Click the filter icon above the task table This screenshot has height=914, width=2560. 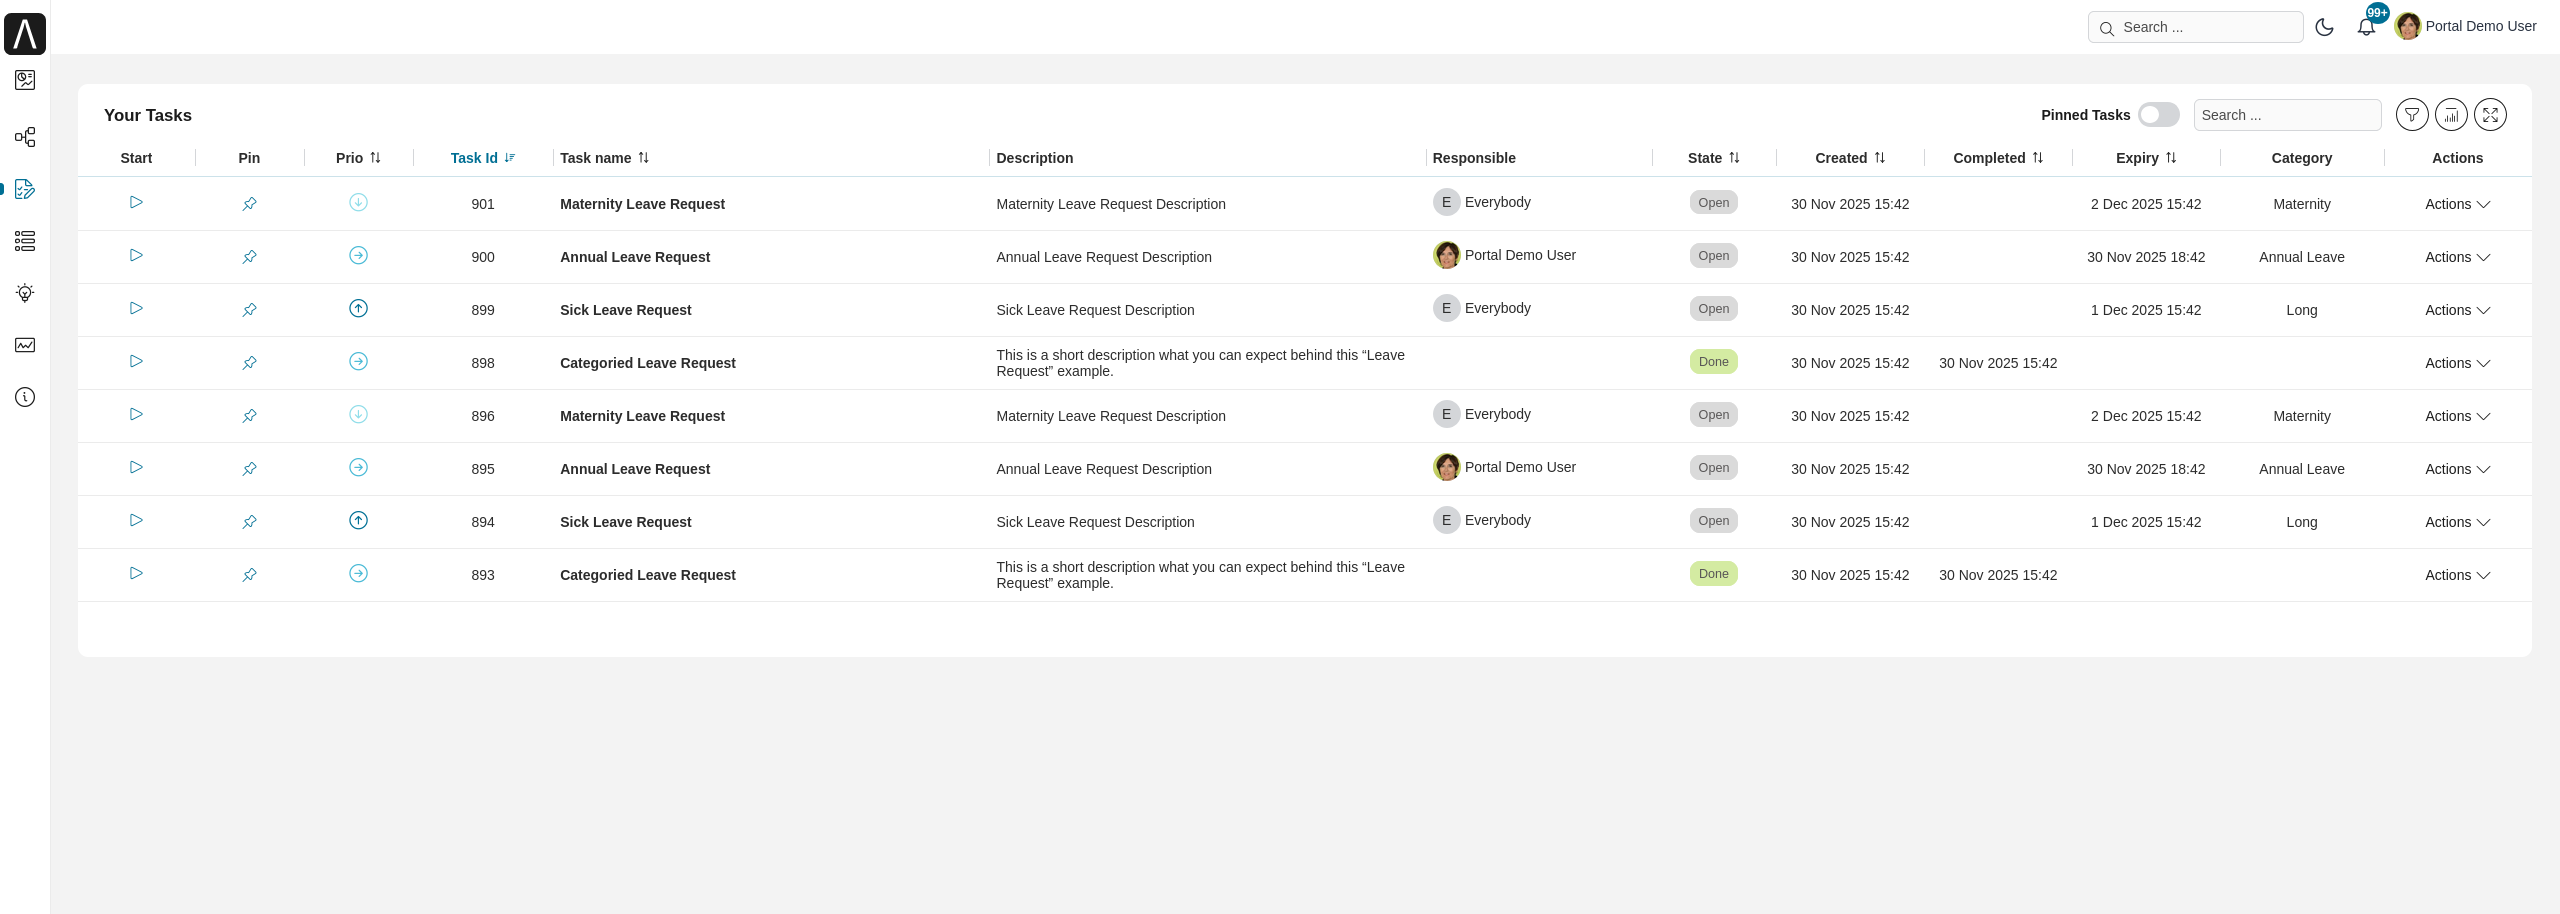[2411, 115]
